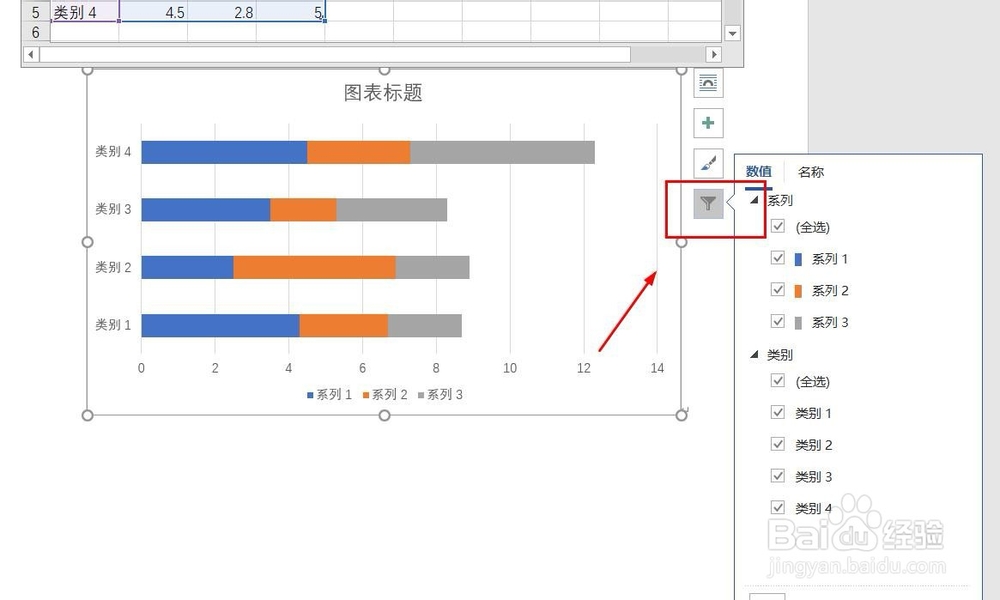
Task: Select row header 6 in the spreadsheet
Action: coord(35,32)
